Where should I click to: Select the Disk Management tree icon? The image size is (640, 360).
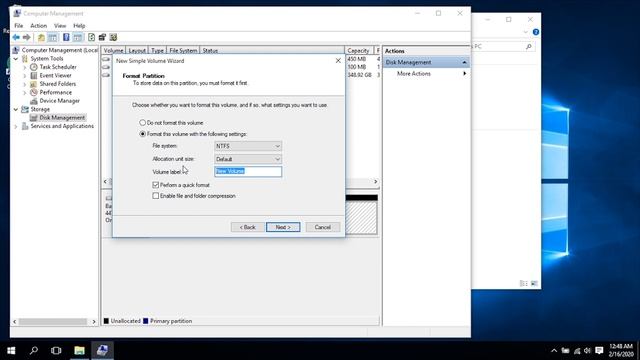pyautogui.click(x=34, y=118)
